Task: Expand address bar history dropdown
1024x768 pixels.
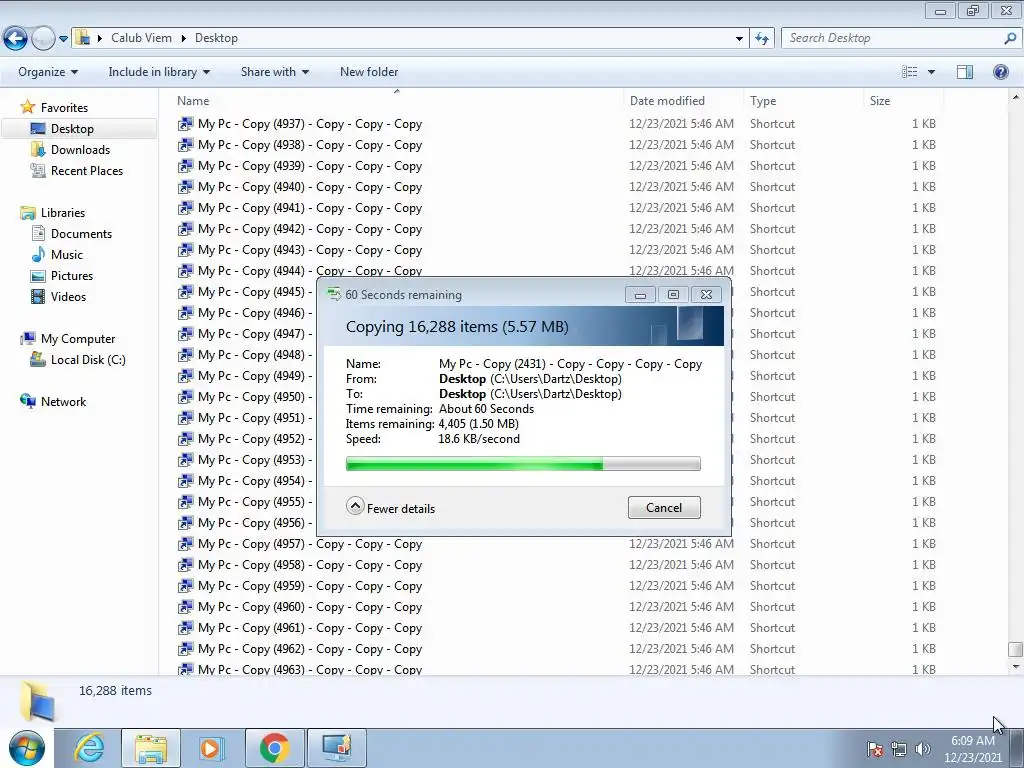Action: [x=739, y=39]
